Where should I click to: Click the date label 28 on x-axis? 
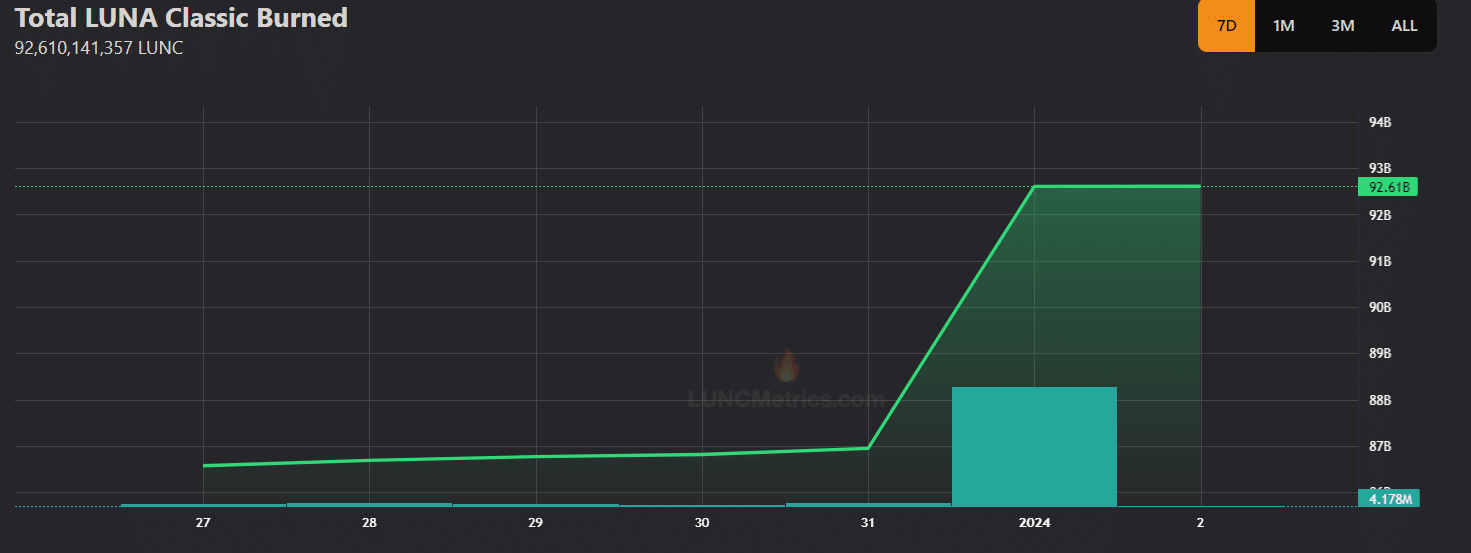(x=369, y=523)
